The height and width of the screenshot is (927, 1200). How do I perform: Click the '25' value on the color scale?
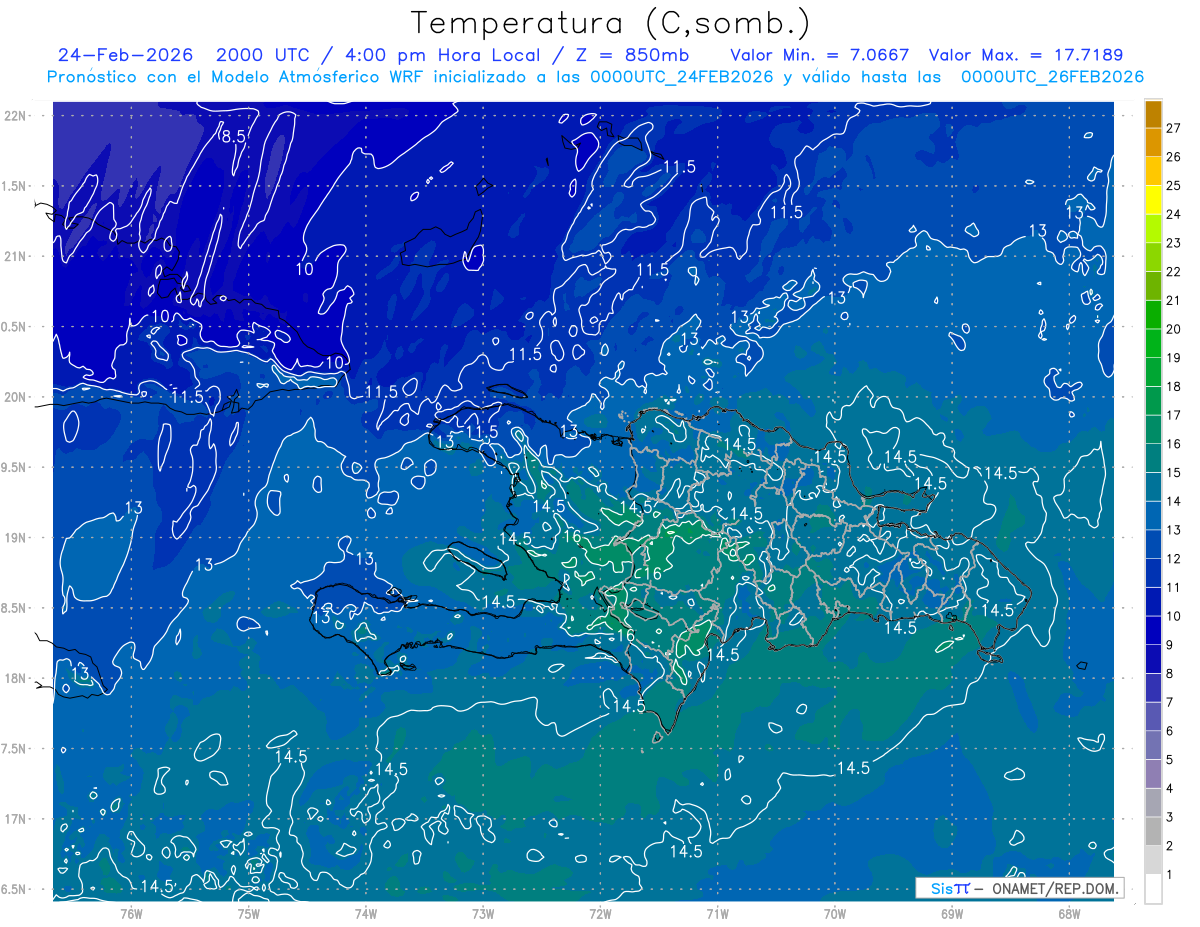click(1174, 185)
